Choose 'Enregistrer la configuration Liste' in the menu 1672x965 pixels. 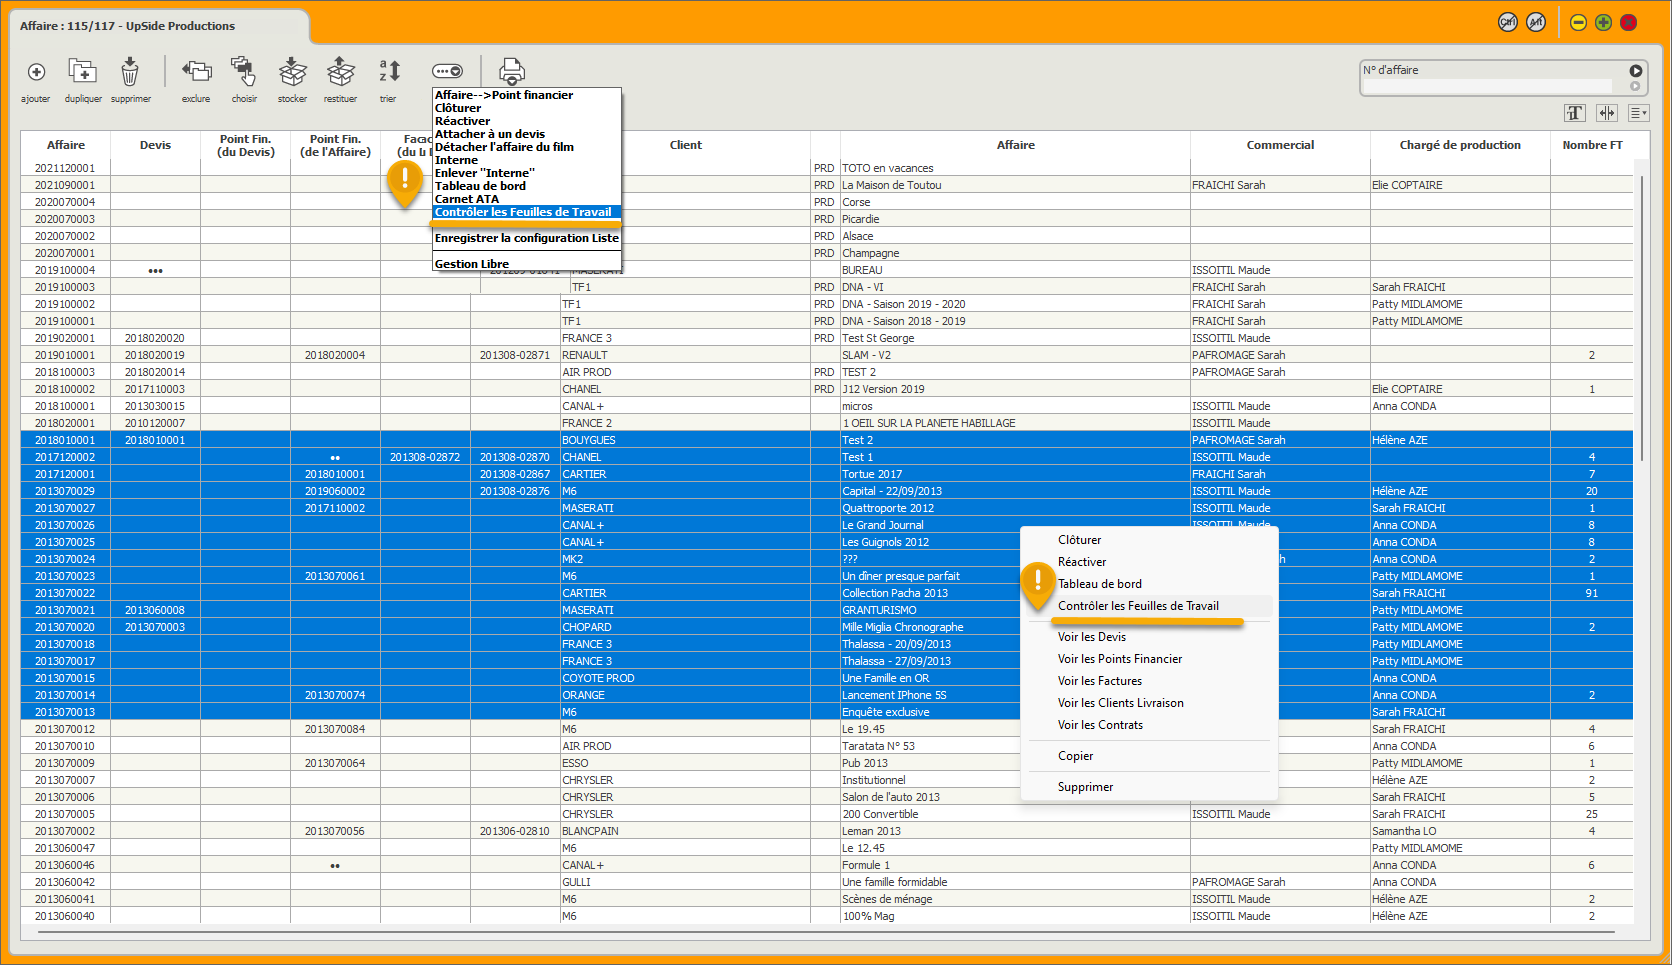[526, 238]
